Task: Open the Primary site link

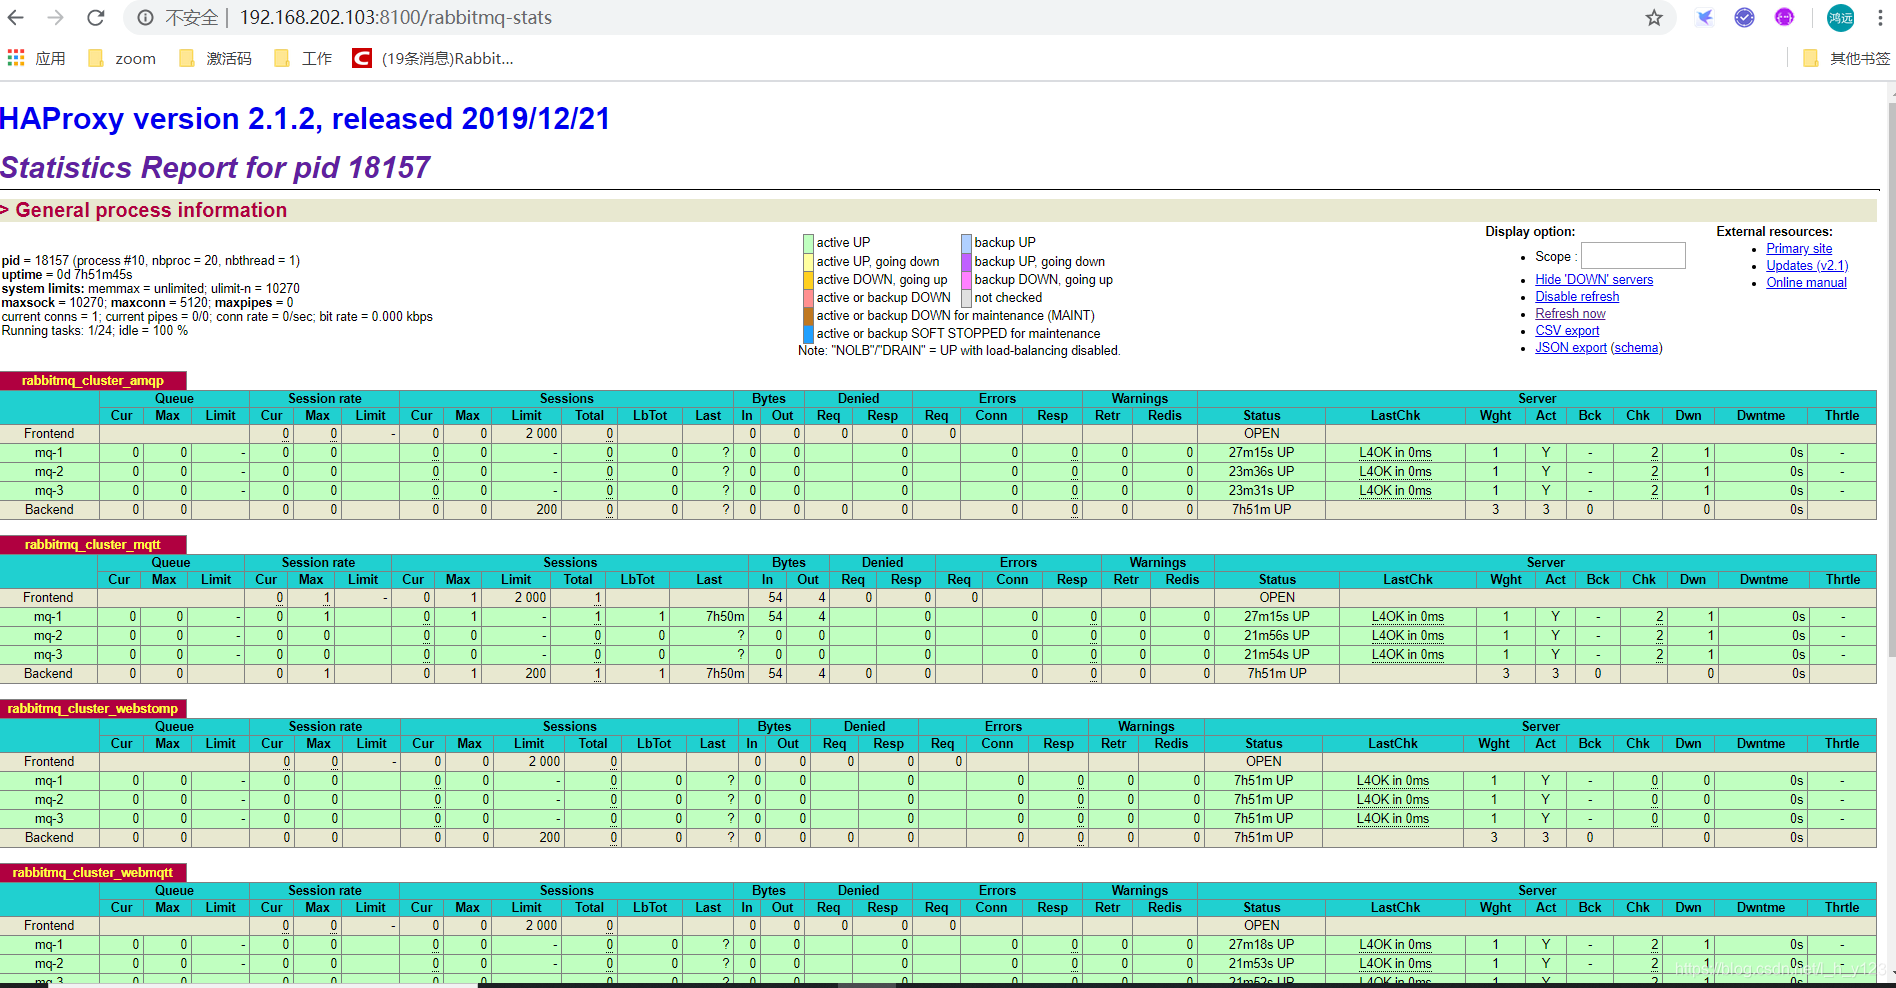Action: [x=1799, y=249]
